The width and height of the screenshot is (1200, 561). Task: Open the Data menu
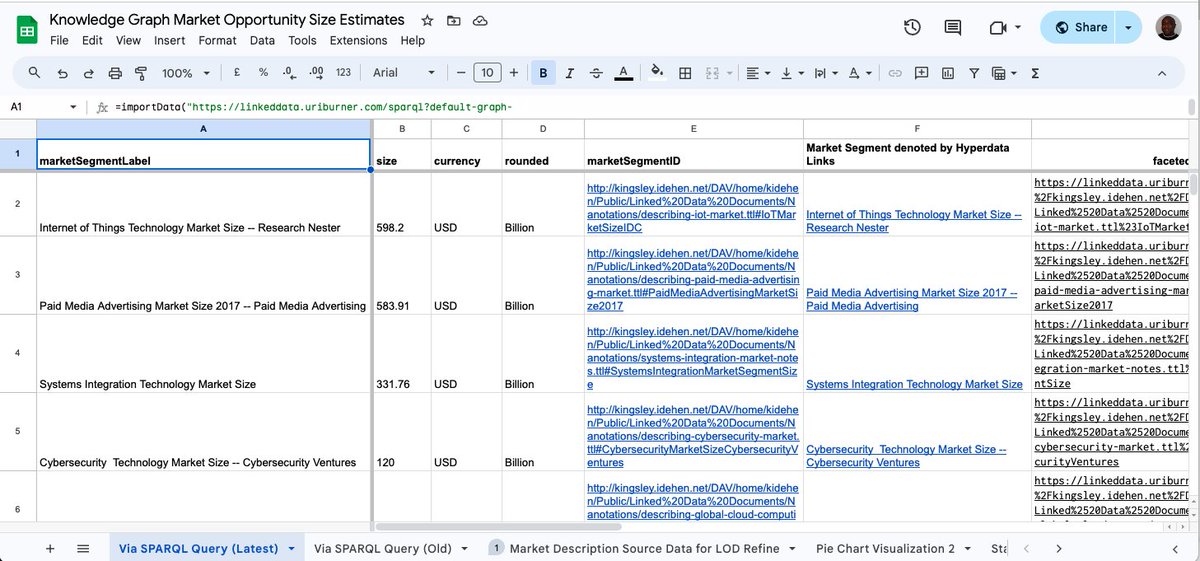tap(262, 41)
